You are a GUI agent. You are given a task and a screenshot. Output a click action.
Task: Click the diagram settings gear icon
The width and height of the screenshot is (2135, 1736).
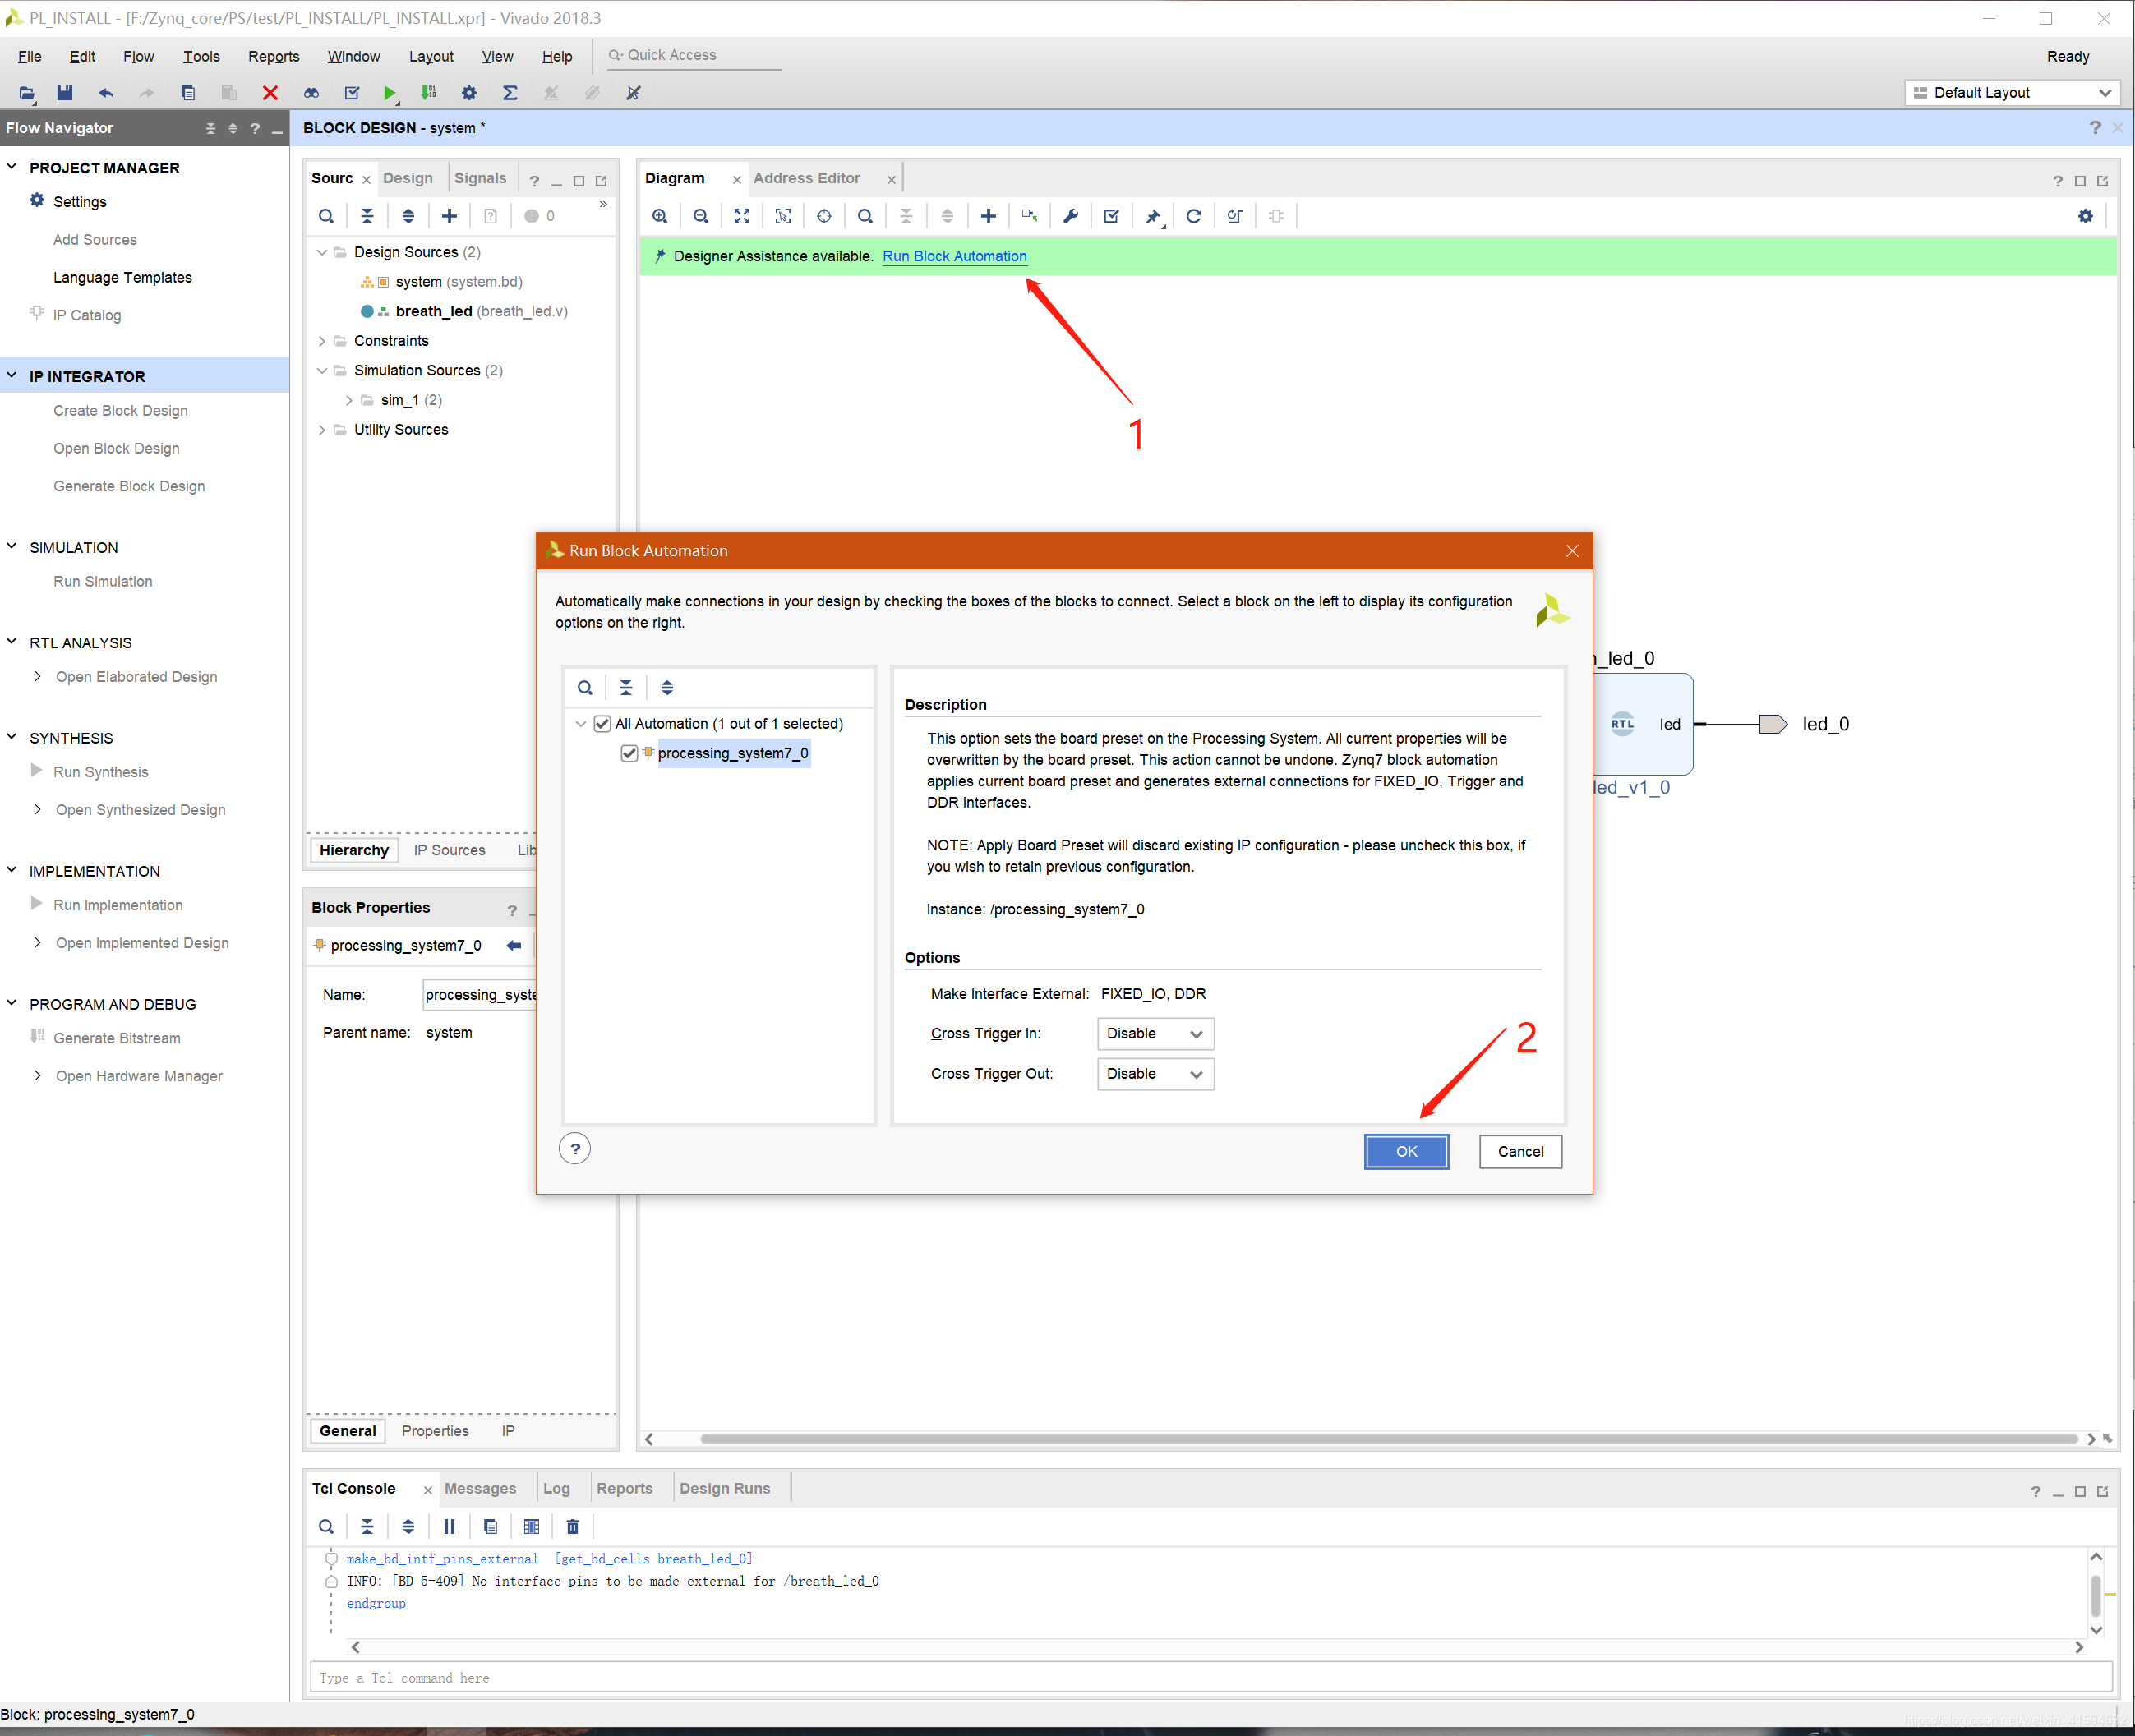[x=2085, y=216]
